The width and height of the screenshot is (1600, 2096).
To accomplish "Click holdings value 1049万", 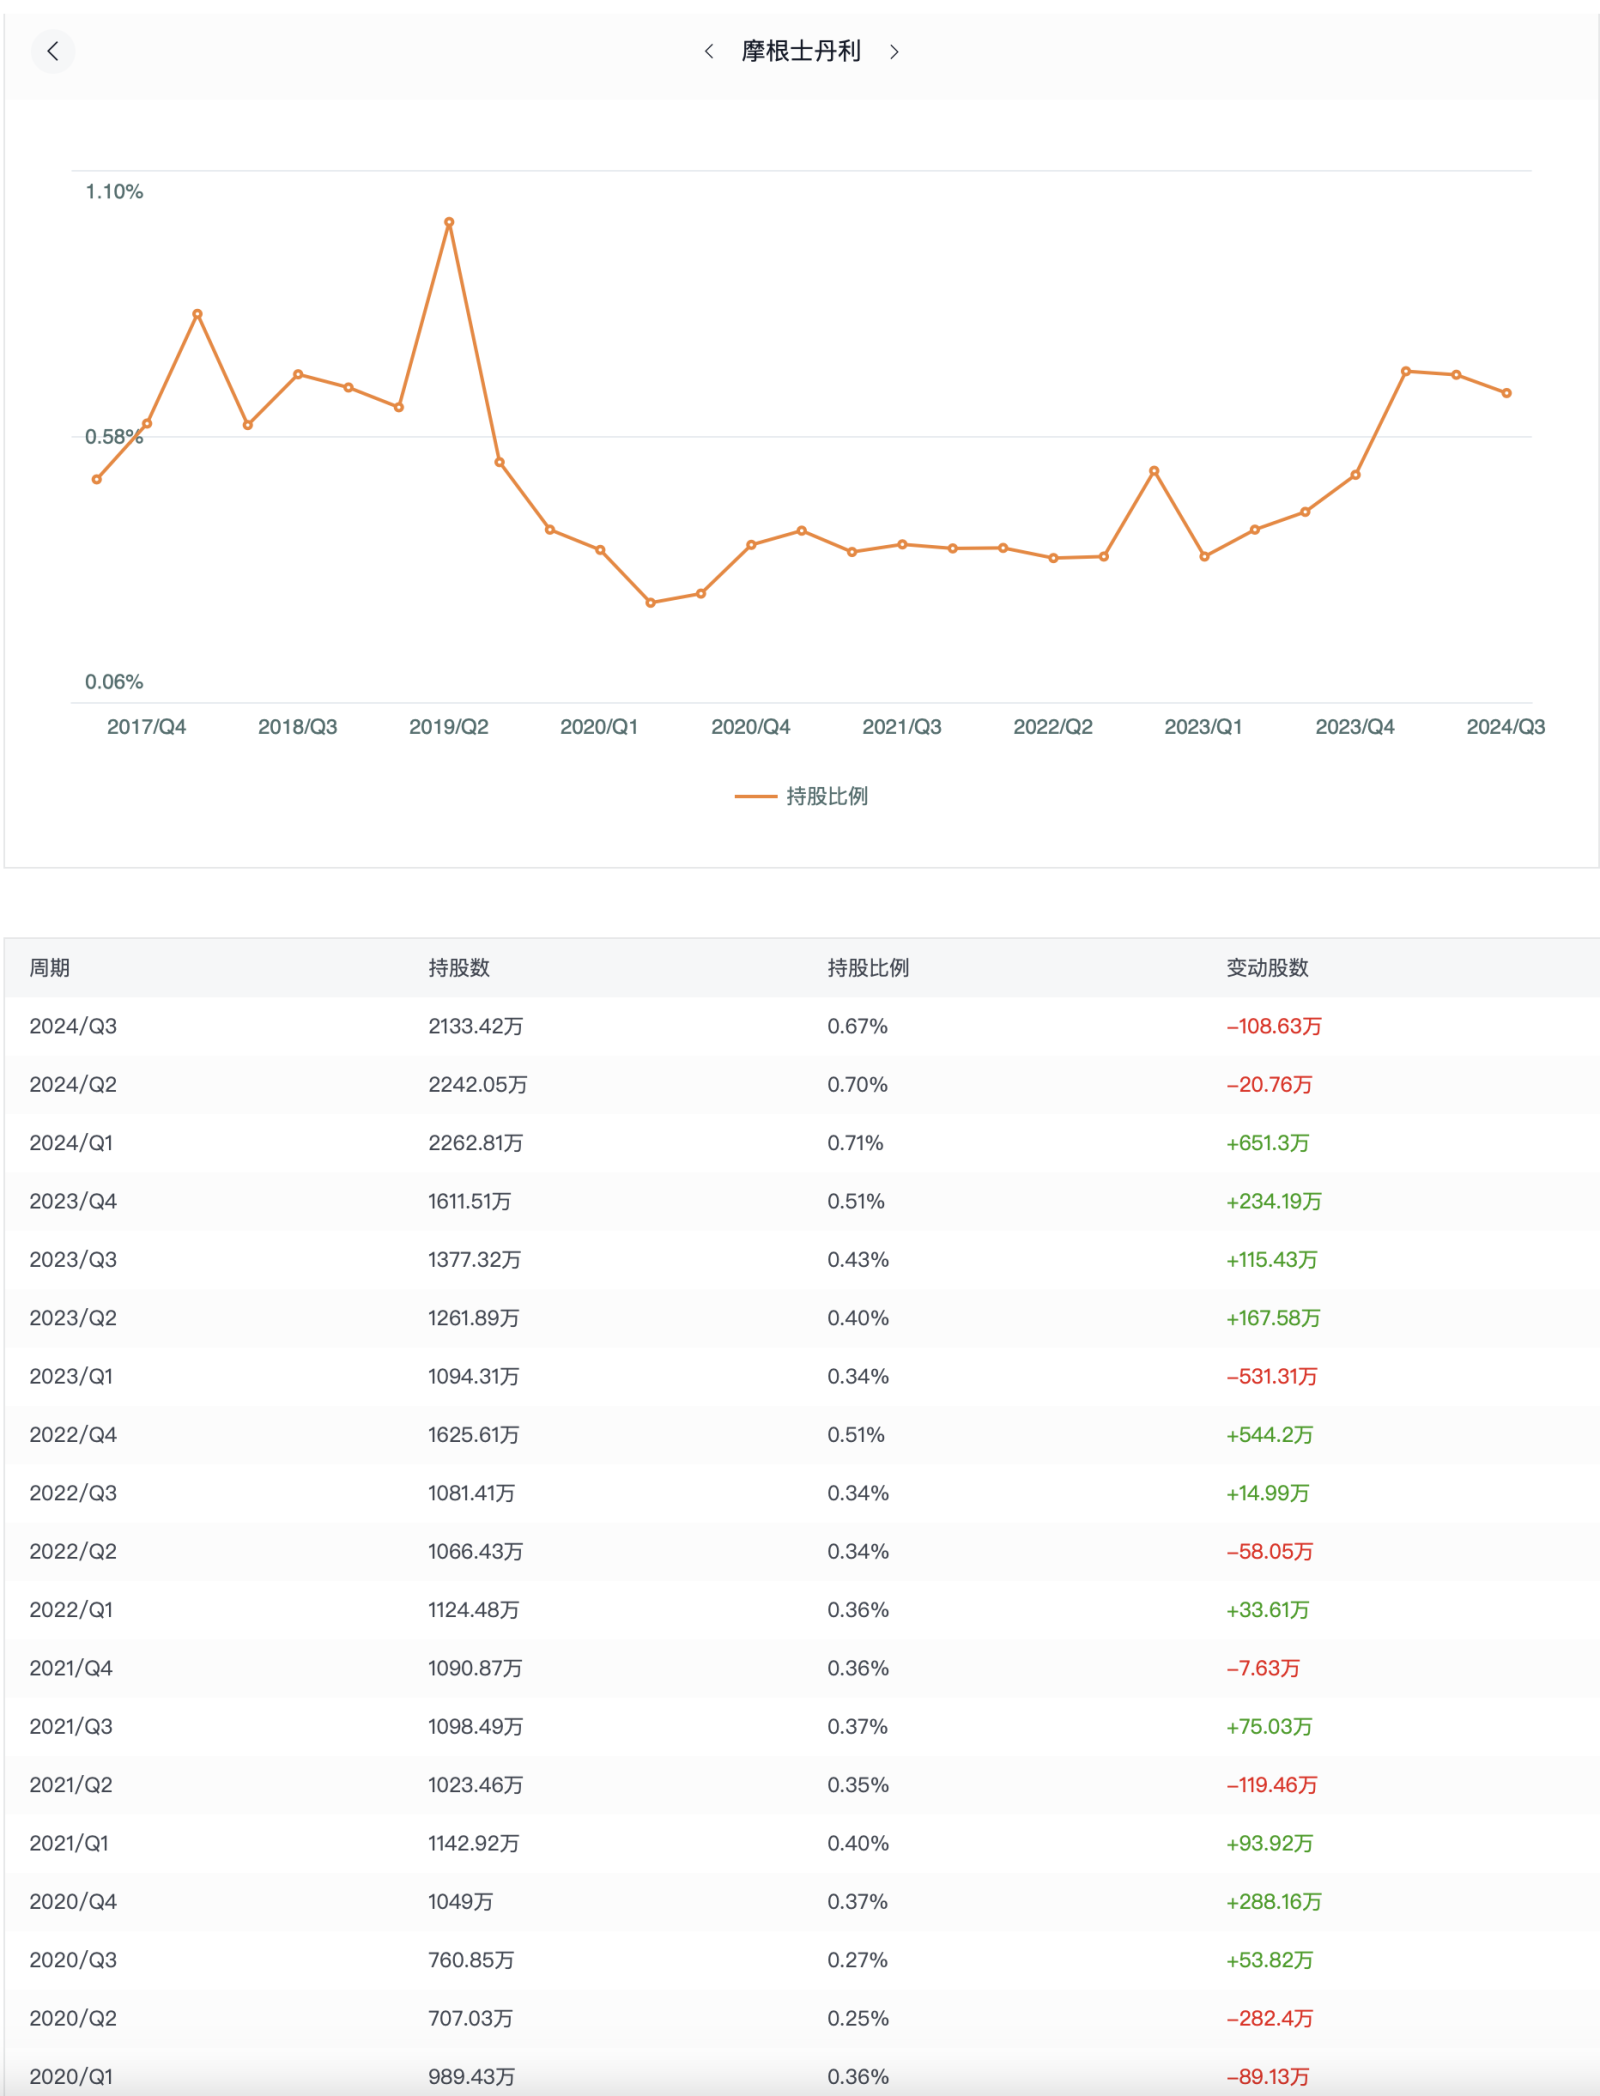I will click(x=461, y=1901).
